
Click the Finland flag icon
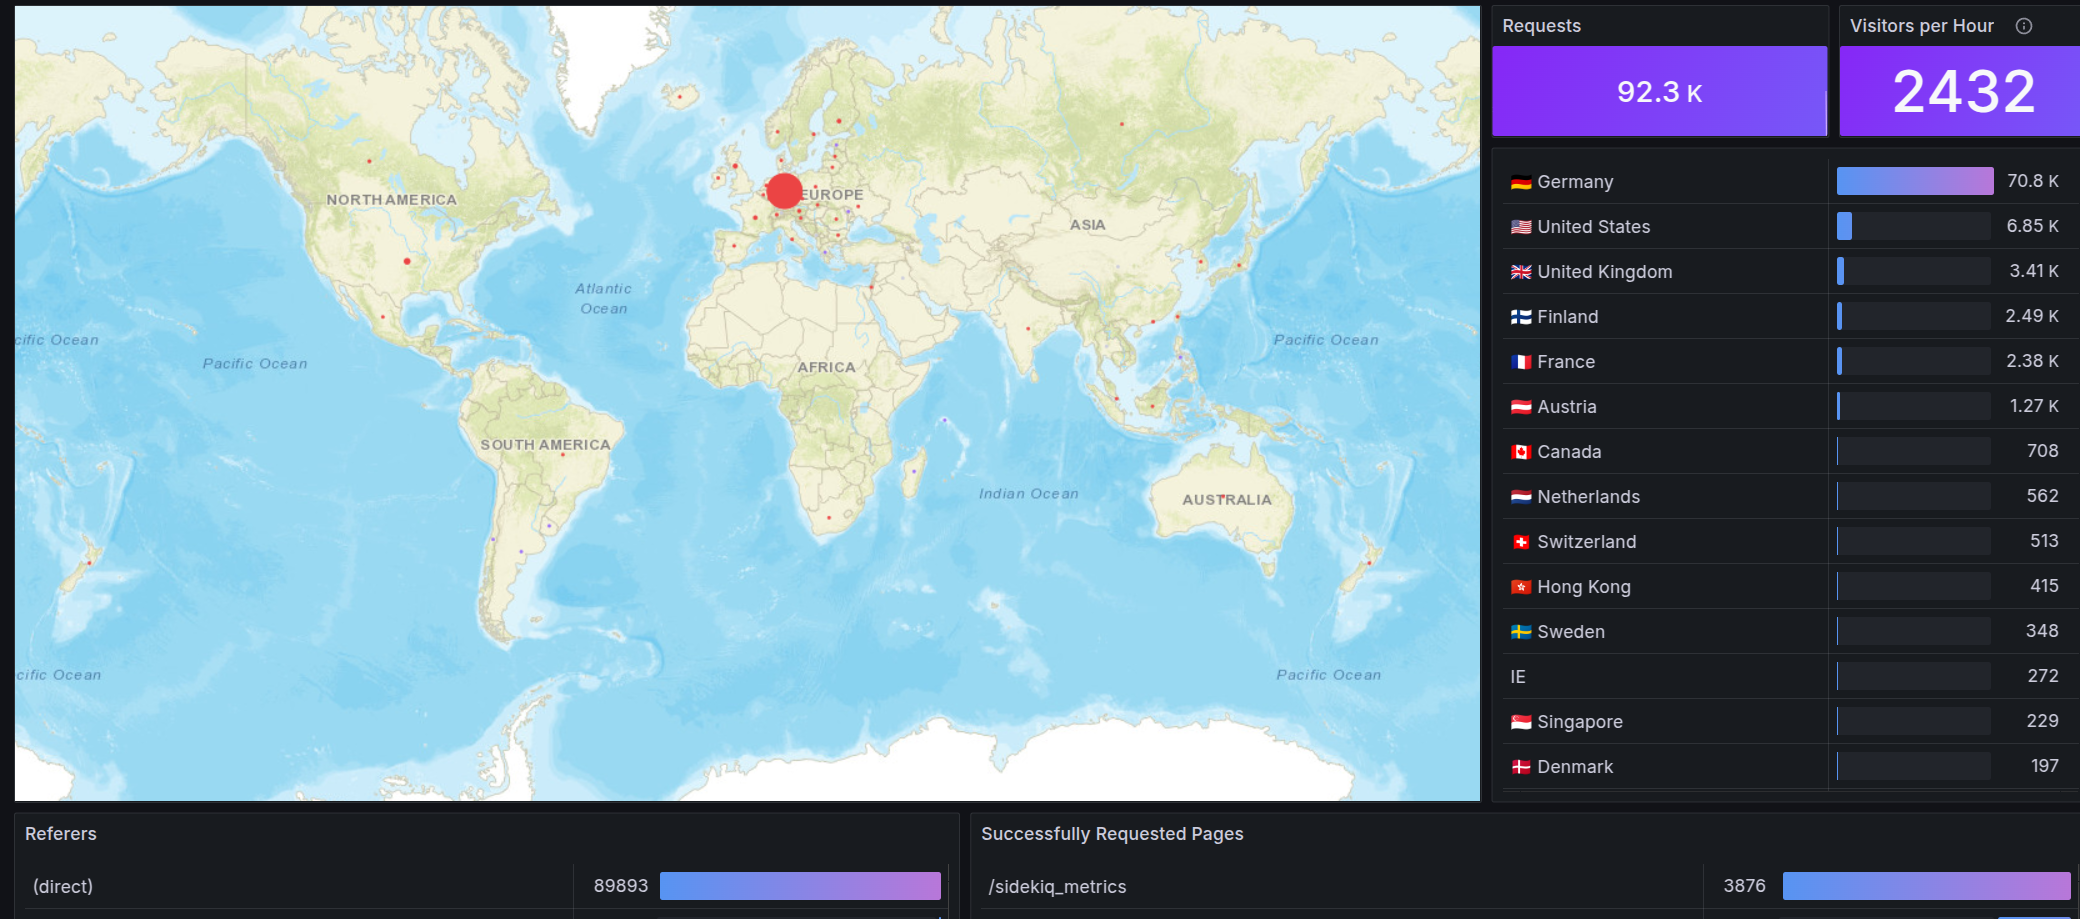click(1520, 317)
